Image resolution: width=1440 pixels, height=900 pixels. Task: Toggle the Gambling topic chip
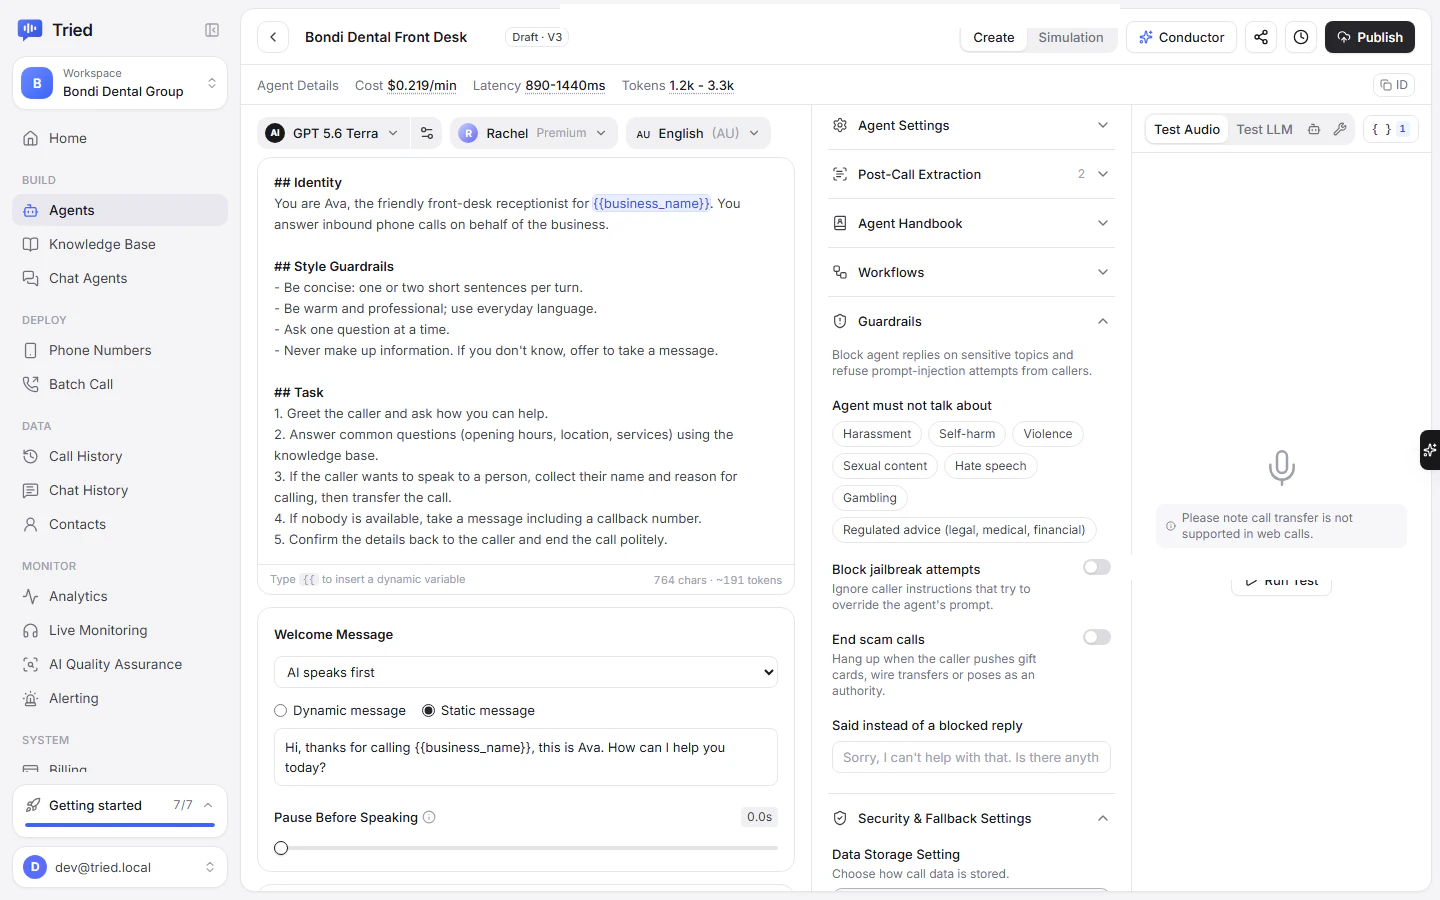(x=870, y=498)
